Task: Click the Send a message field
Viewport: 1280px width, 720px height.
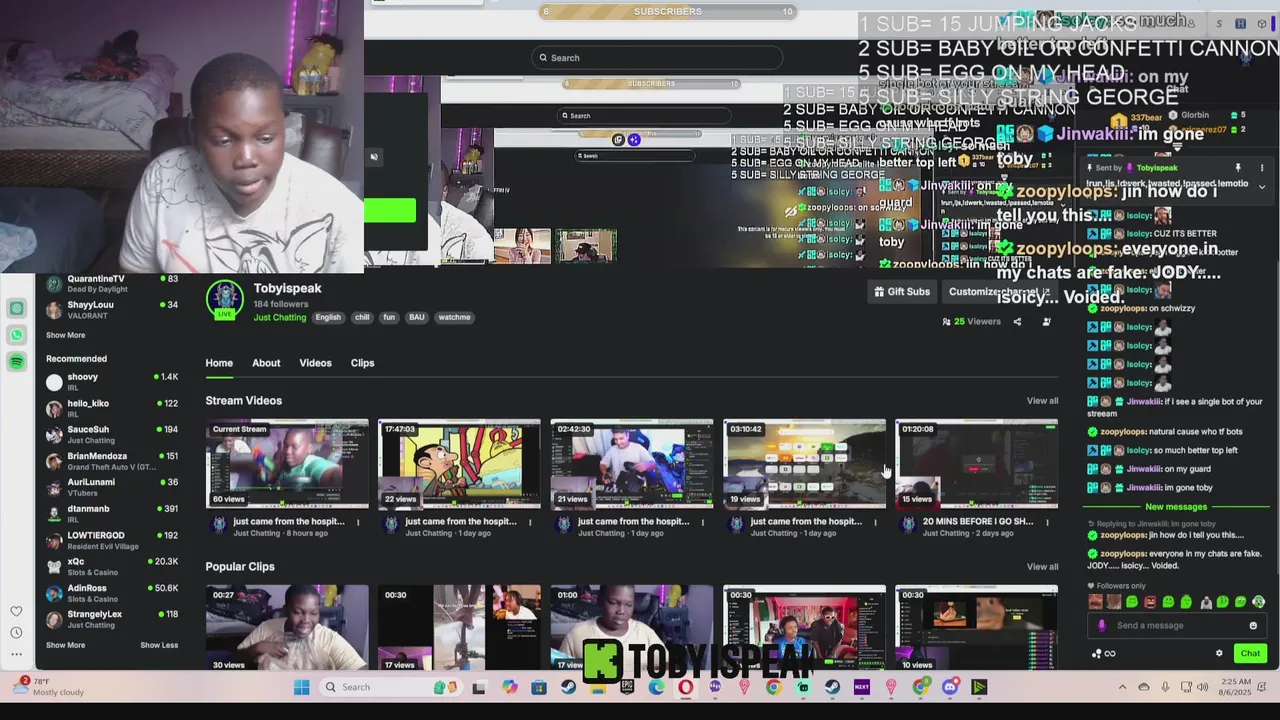Action: coord(1178,626)
